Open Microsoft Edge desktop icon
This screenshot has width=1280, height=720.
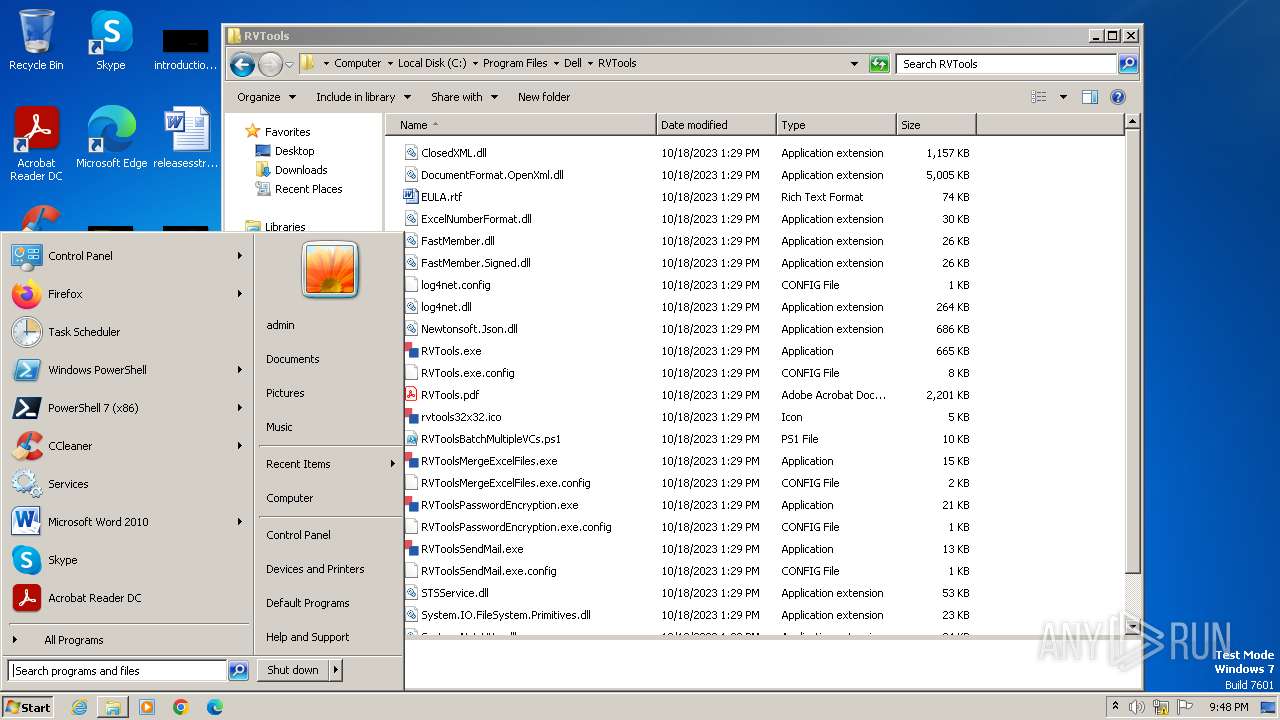pyautogui.click(x=111, y=138)
